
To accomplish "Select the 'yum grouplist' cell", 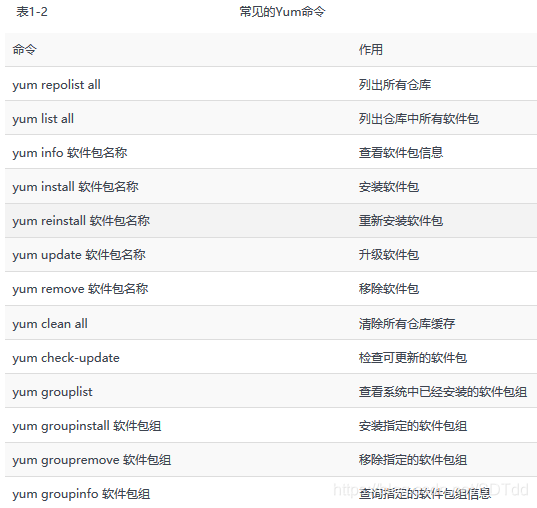I will [52, 392].
